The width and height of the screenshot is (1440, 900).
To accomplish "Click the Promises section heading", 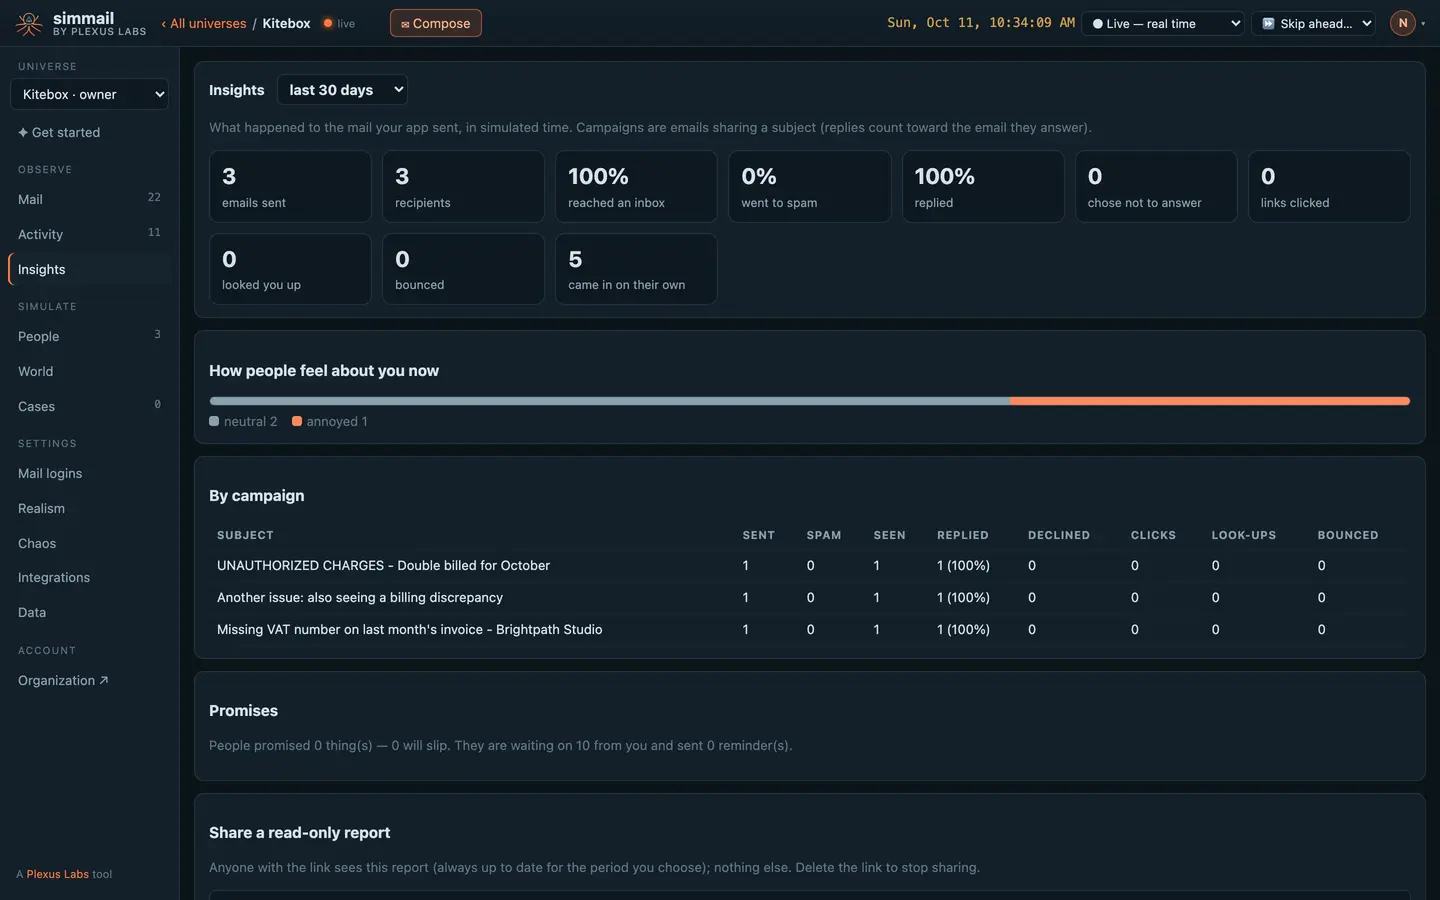I will 243,710.
